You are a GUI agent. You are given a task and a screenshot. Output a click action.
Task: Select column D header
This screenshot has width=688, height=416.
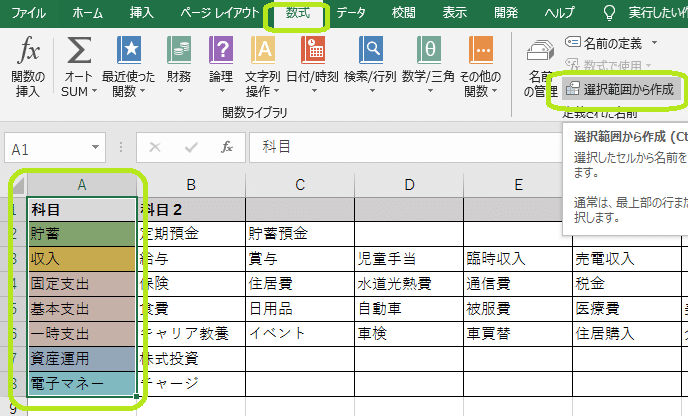[x=409, y=185]
